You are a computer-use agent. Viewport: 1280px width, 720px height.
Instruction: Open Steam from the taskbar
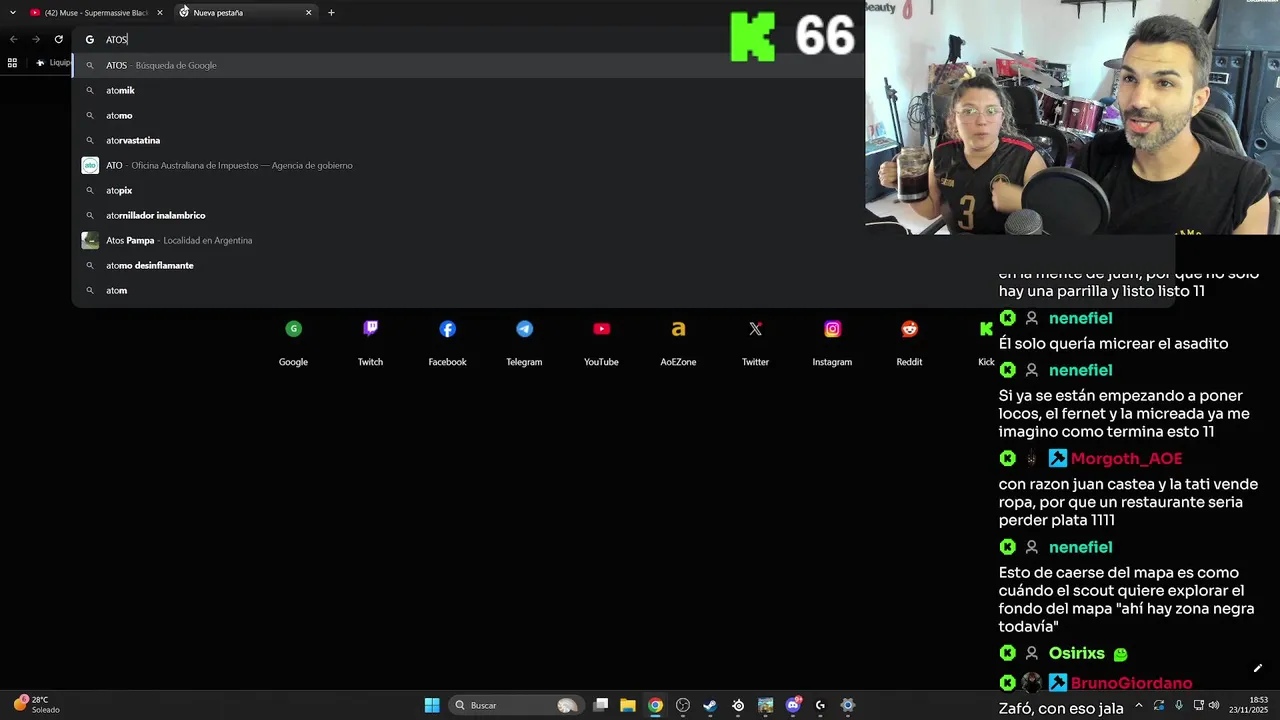point(710,705)
